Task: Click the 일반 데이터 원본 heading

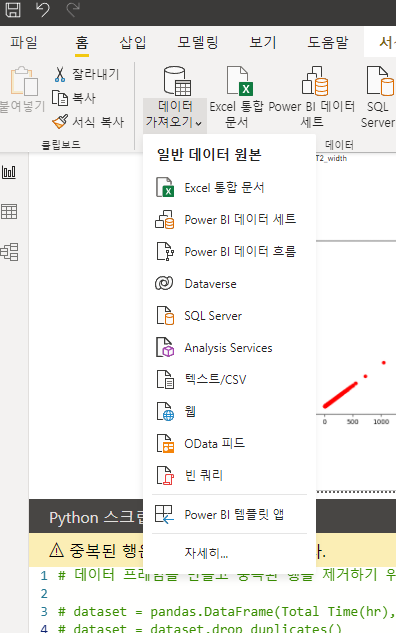Action: [209, 155]
